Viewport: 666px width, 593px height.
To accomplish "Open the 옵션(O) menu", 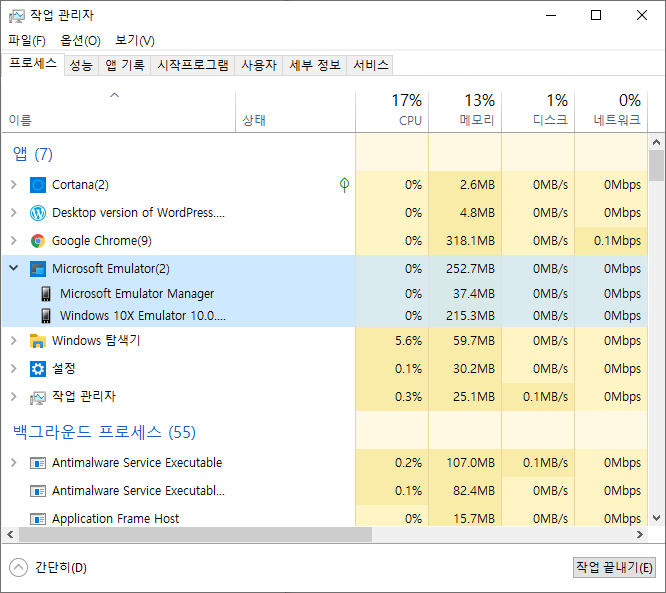I will [80, 40].
